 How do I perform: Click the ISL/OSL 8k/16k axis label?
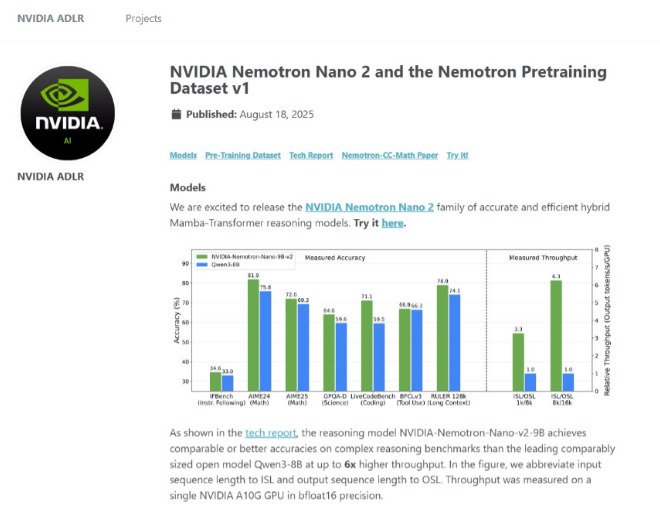point(562,399)
